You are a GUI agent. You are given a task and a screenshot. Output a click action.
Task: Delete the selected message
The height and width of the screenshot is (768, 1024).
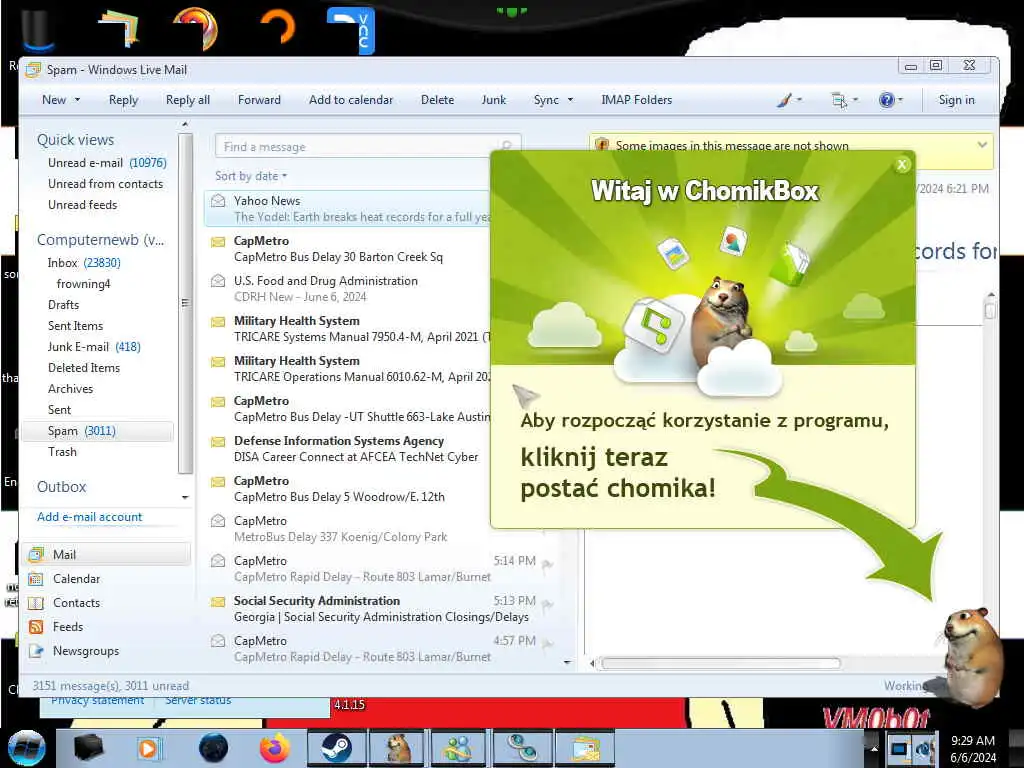click(438, 100)
